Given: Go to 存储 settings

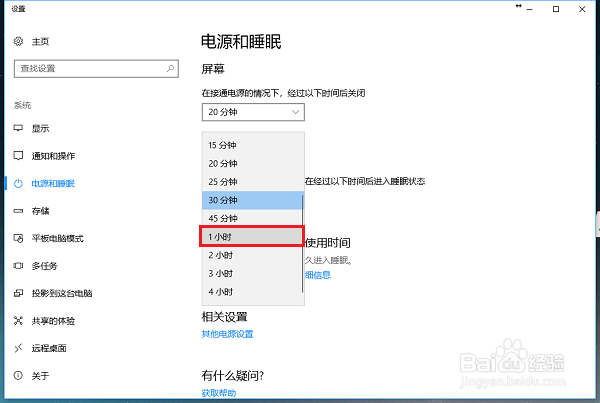Looking at the screenshot, I should [x=40, y=211].
